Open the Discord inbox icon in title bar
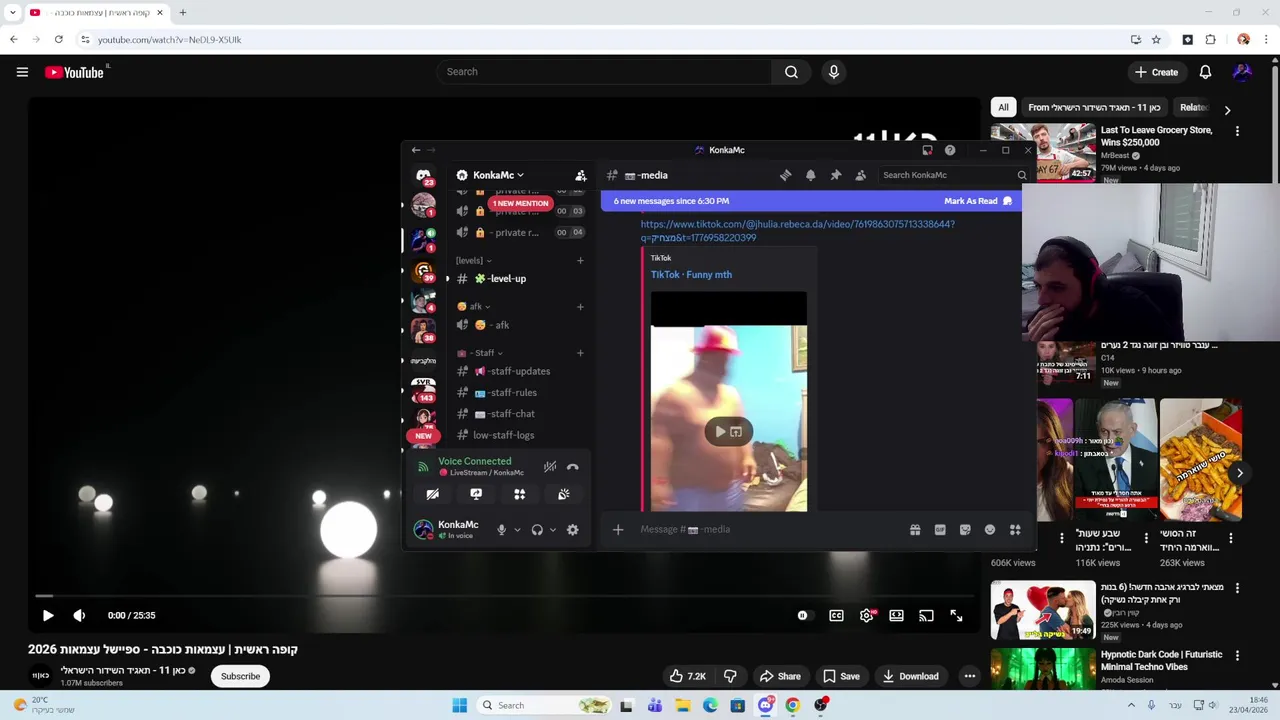Image resolution: width=1280 pixels, height=720 pixels. pyautogui.click(x=927, y=150)
